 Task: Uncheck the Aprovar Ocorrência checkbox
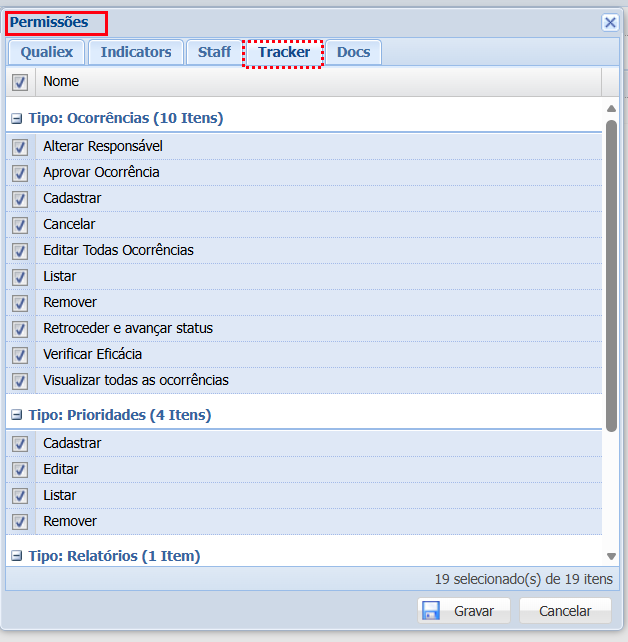pos(20,173)
